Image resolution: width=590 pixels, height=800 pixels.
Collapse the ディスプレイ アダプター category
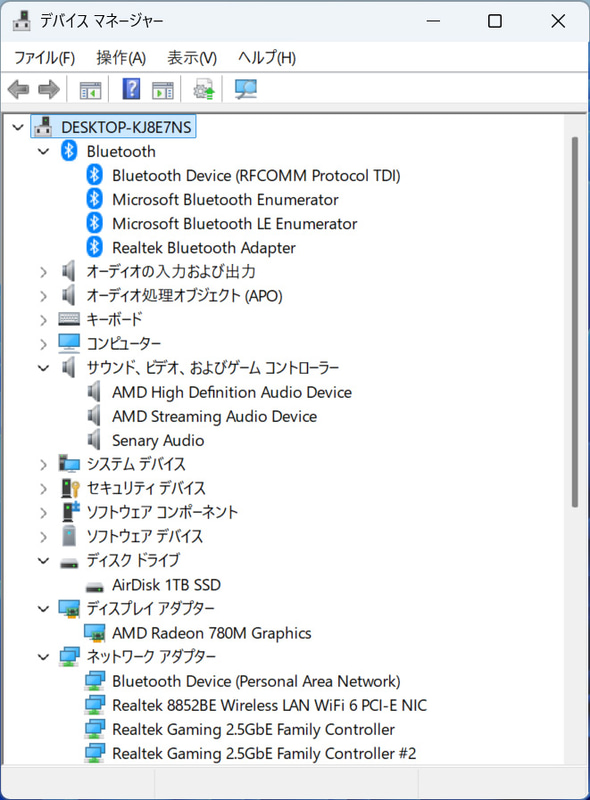[42, 608]
